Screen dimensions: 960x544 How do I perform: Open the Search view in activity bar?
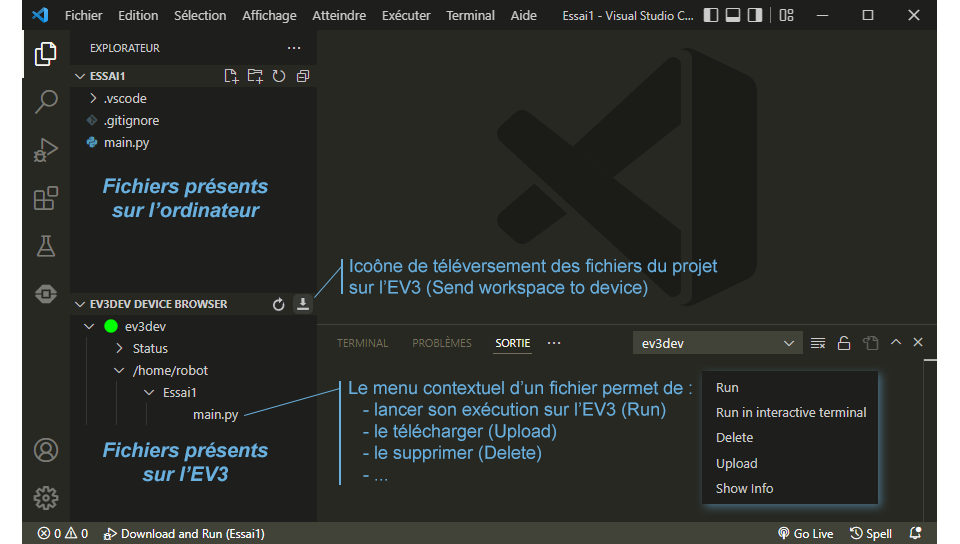[x=46, y=102]
